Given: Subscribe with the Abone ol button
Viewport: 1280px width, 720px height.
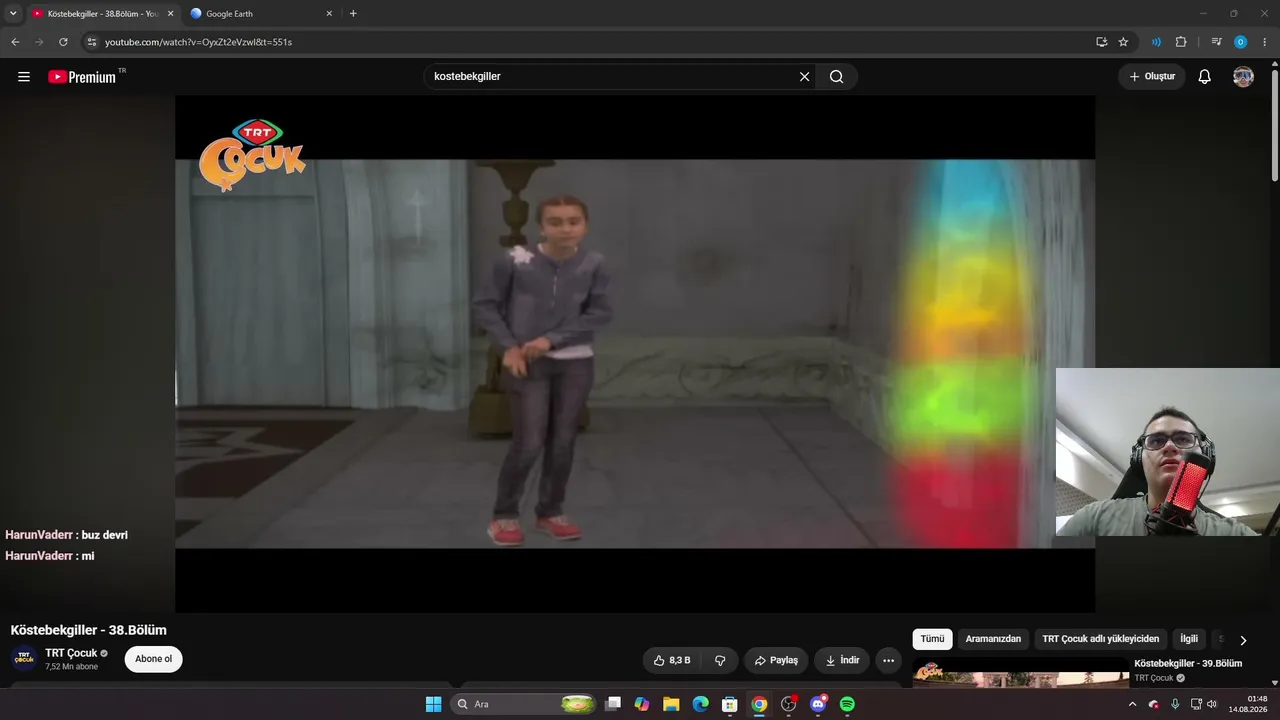Looking at the screenshot, I should click(153, 659).
